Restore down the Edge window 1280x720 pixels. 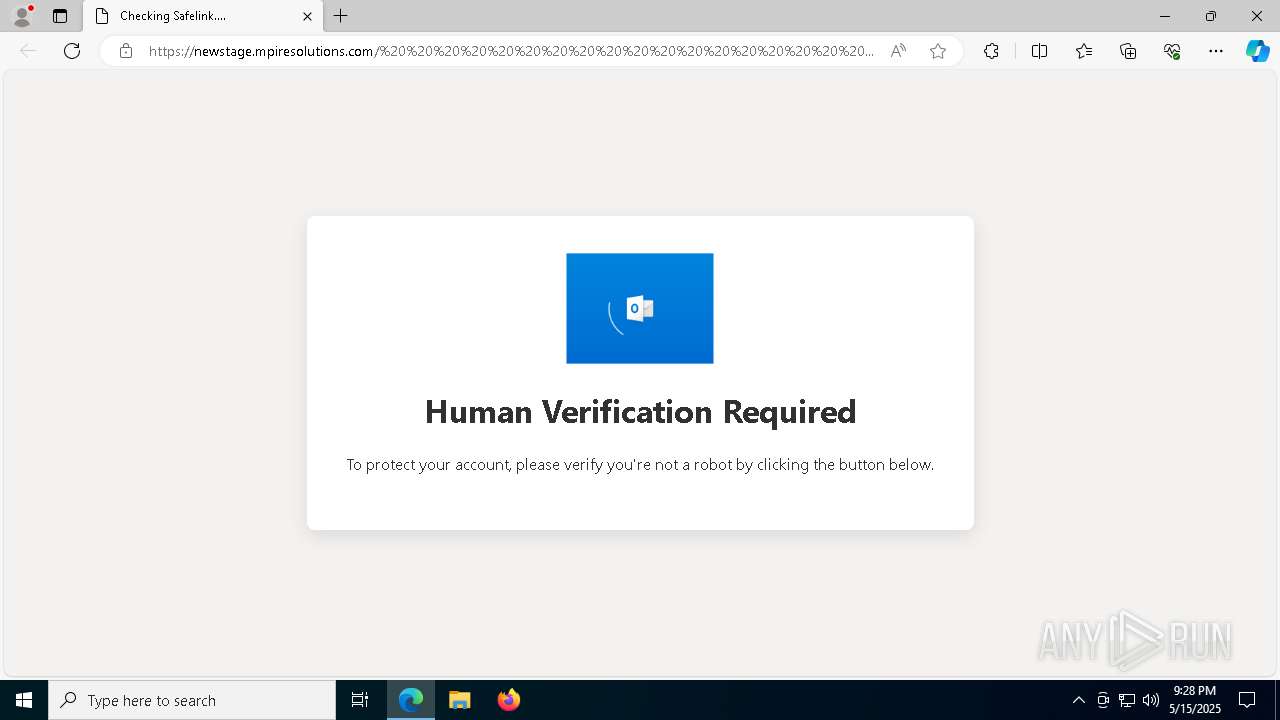tap(1211, 16)
